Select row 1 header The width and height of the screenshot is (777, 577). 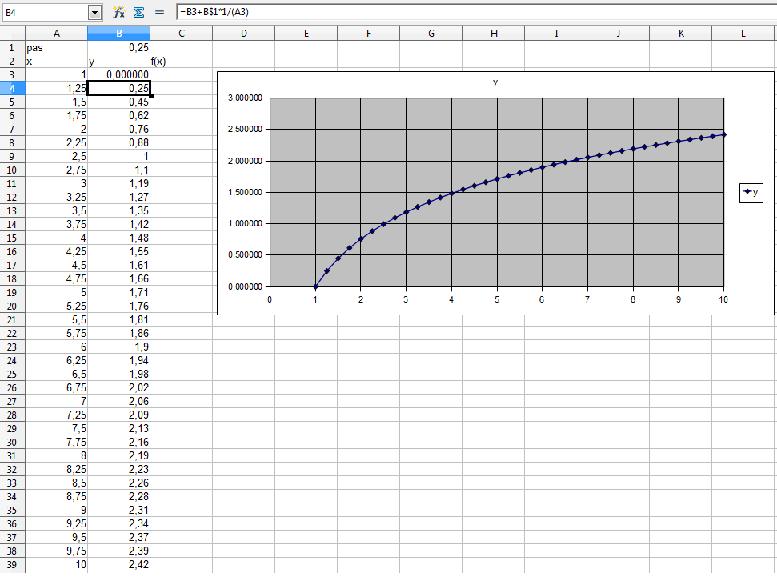point(11,47)
